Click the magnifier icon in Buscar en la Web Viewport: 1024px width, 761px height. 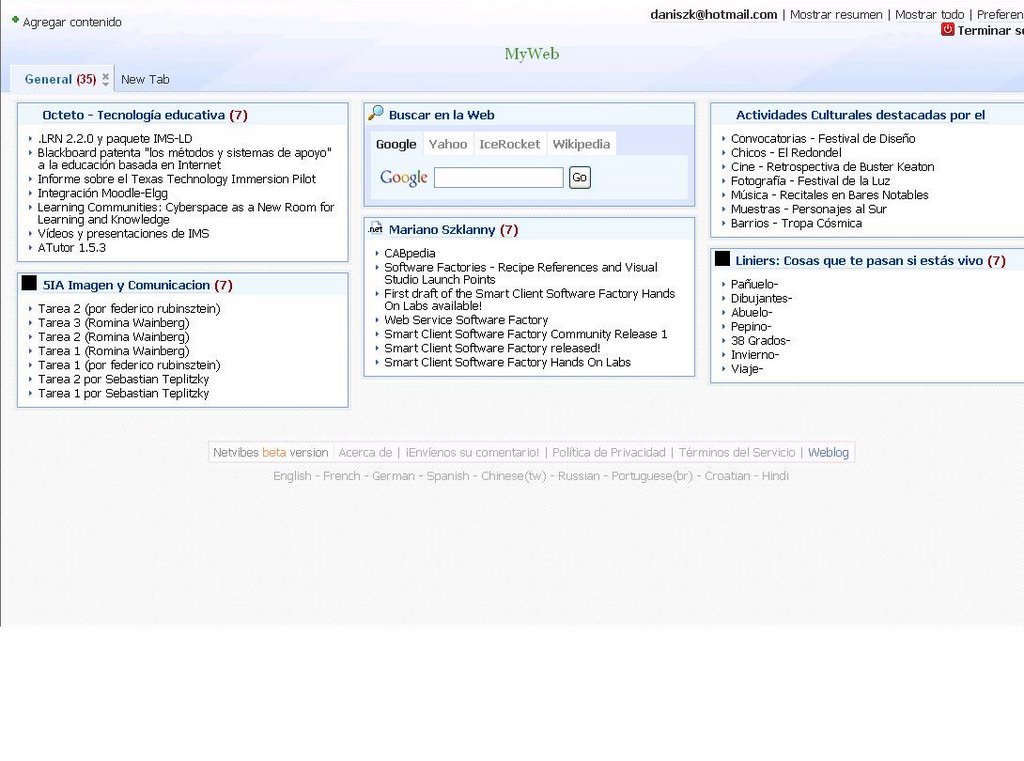(376, 113)
